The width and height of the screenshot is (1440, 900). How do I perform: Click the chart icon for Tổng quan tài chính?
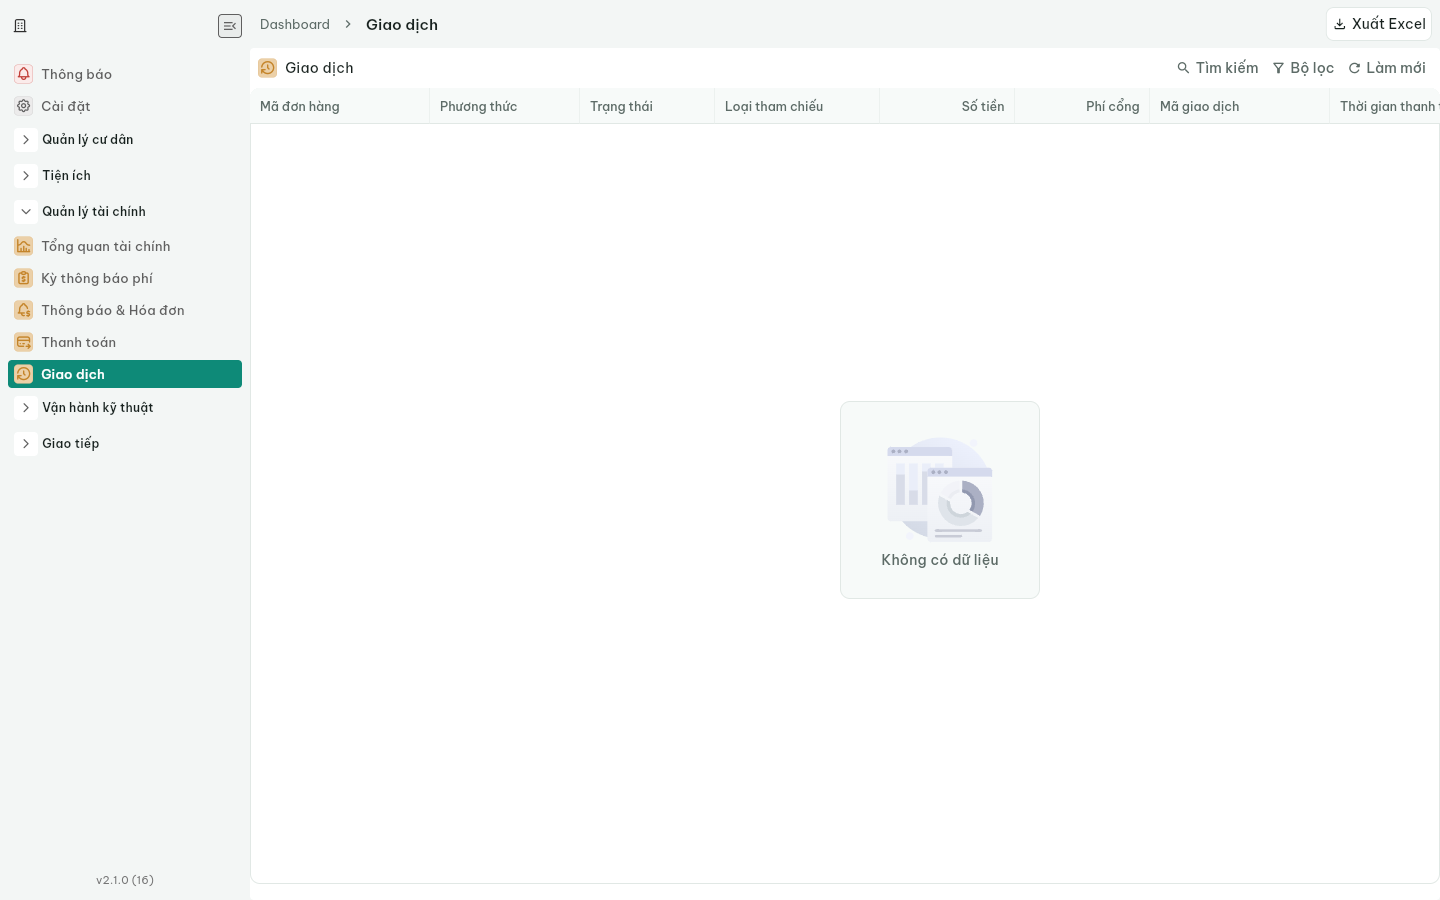[x=24, y=246]
